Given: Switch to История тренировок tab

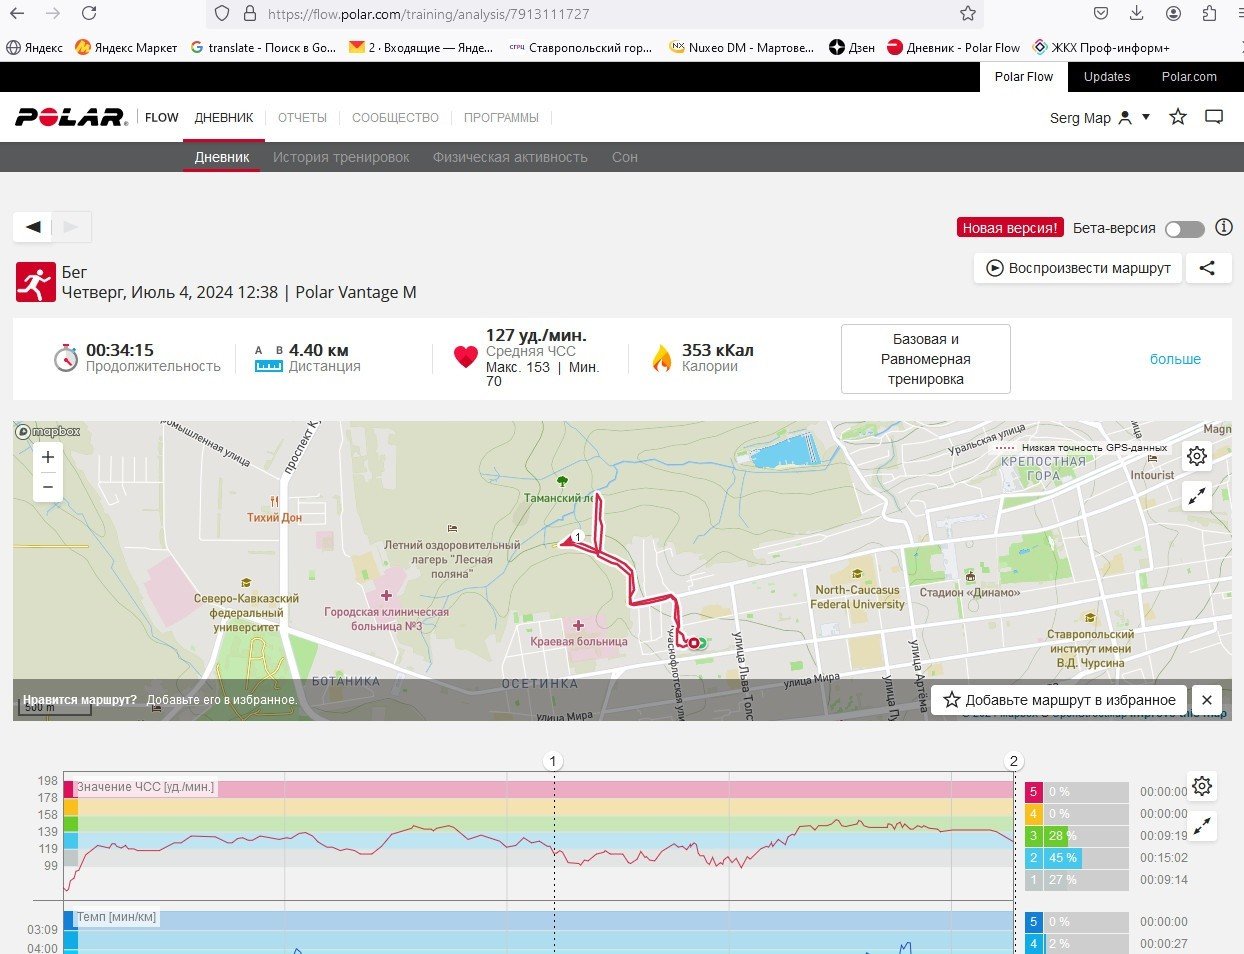Looking at the screenshot, I should (x=341, y=157).
